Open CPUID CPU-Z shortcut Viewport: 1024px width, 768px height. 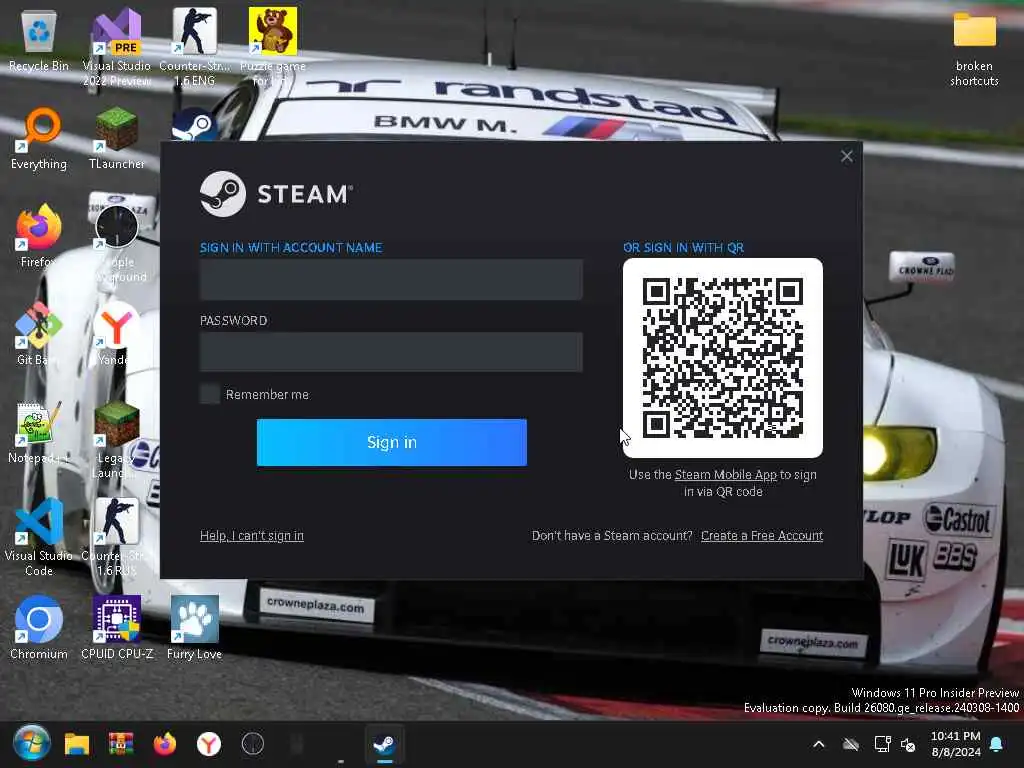pos(116,627)
